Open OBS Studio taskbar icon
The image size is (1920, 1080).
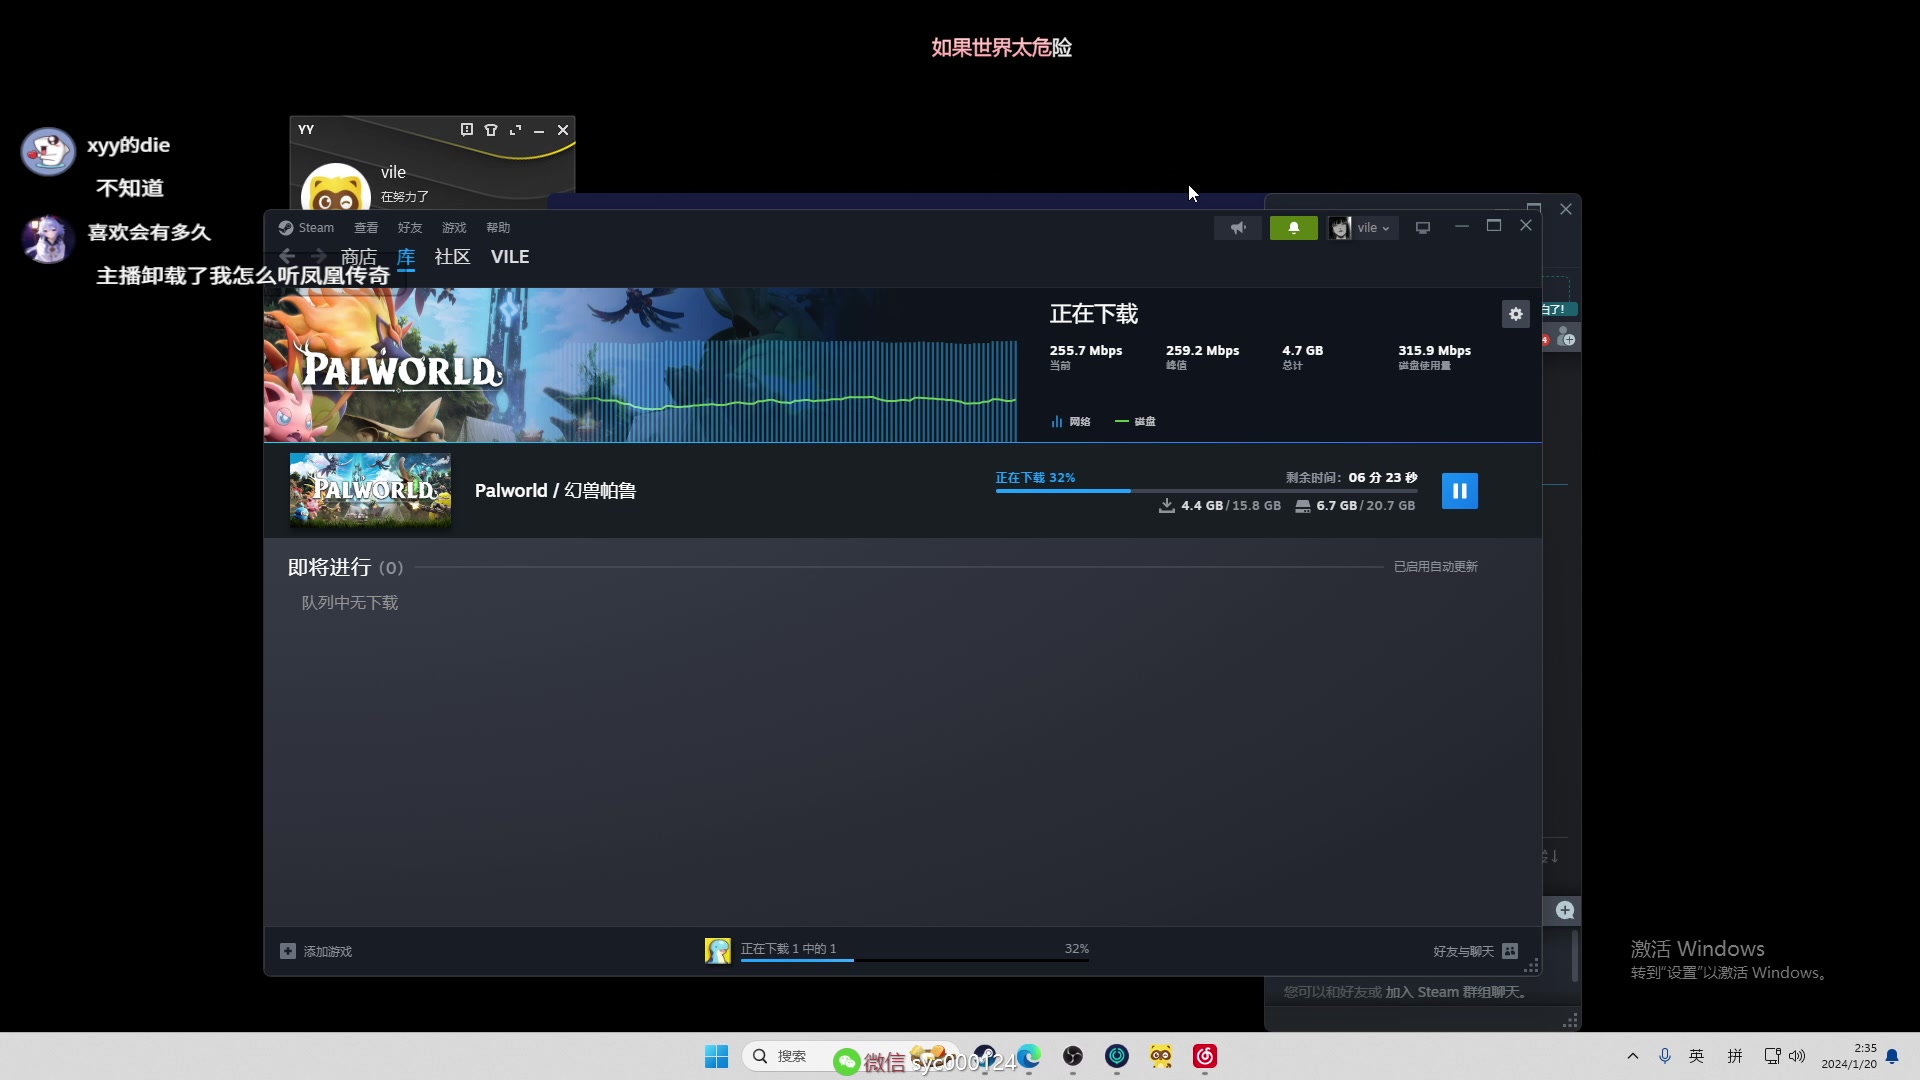1073,1056
